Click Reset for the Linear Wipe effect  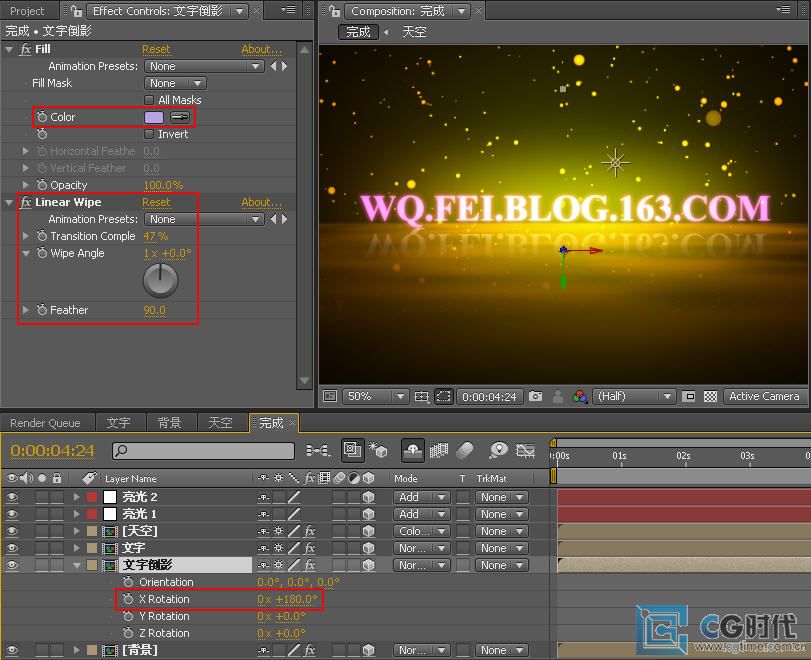(156, 202)
